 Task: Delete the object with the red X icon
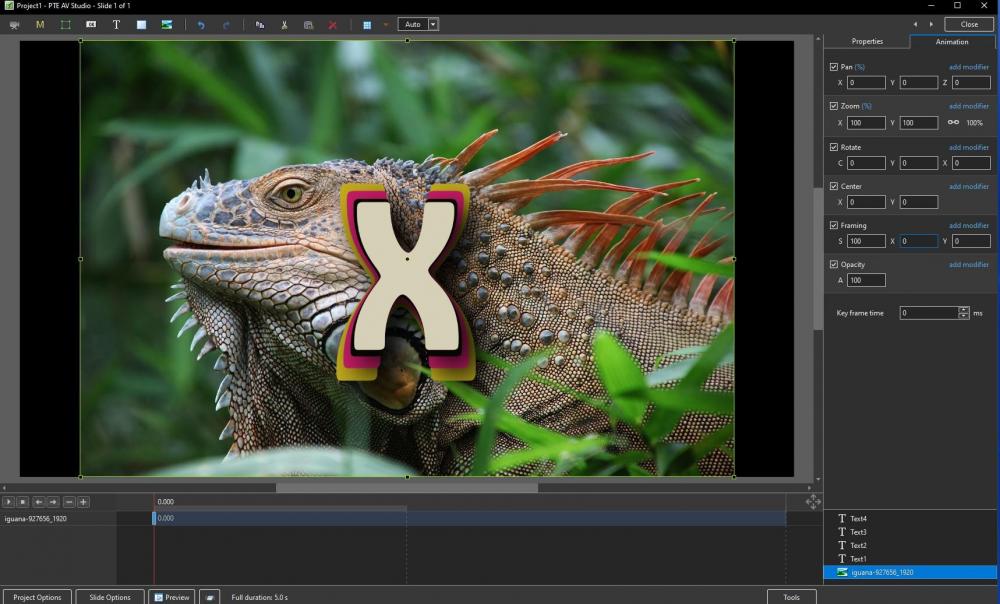click(x=333, y=24)
